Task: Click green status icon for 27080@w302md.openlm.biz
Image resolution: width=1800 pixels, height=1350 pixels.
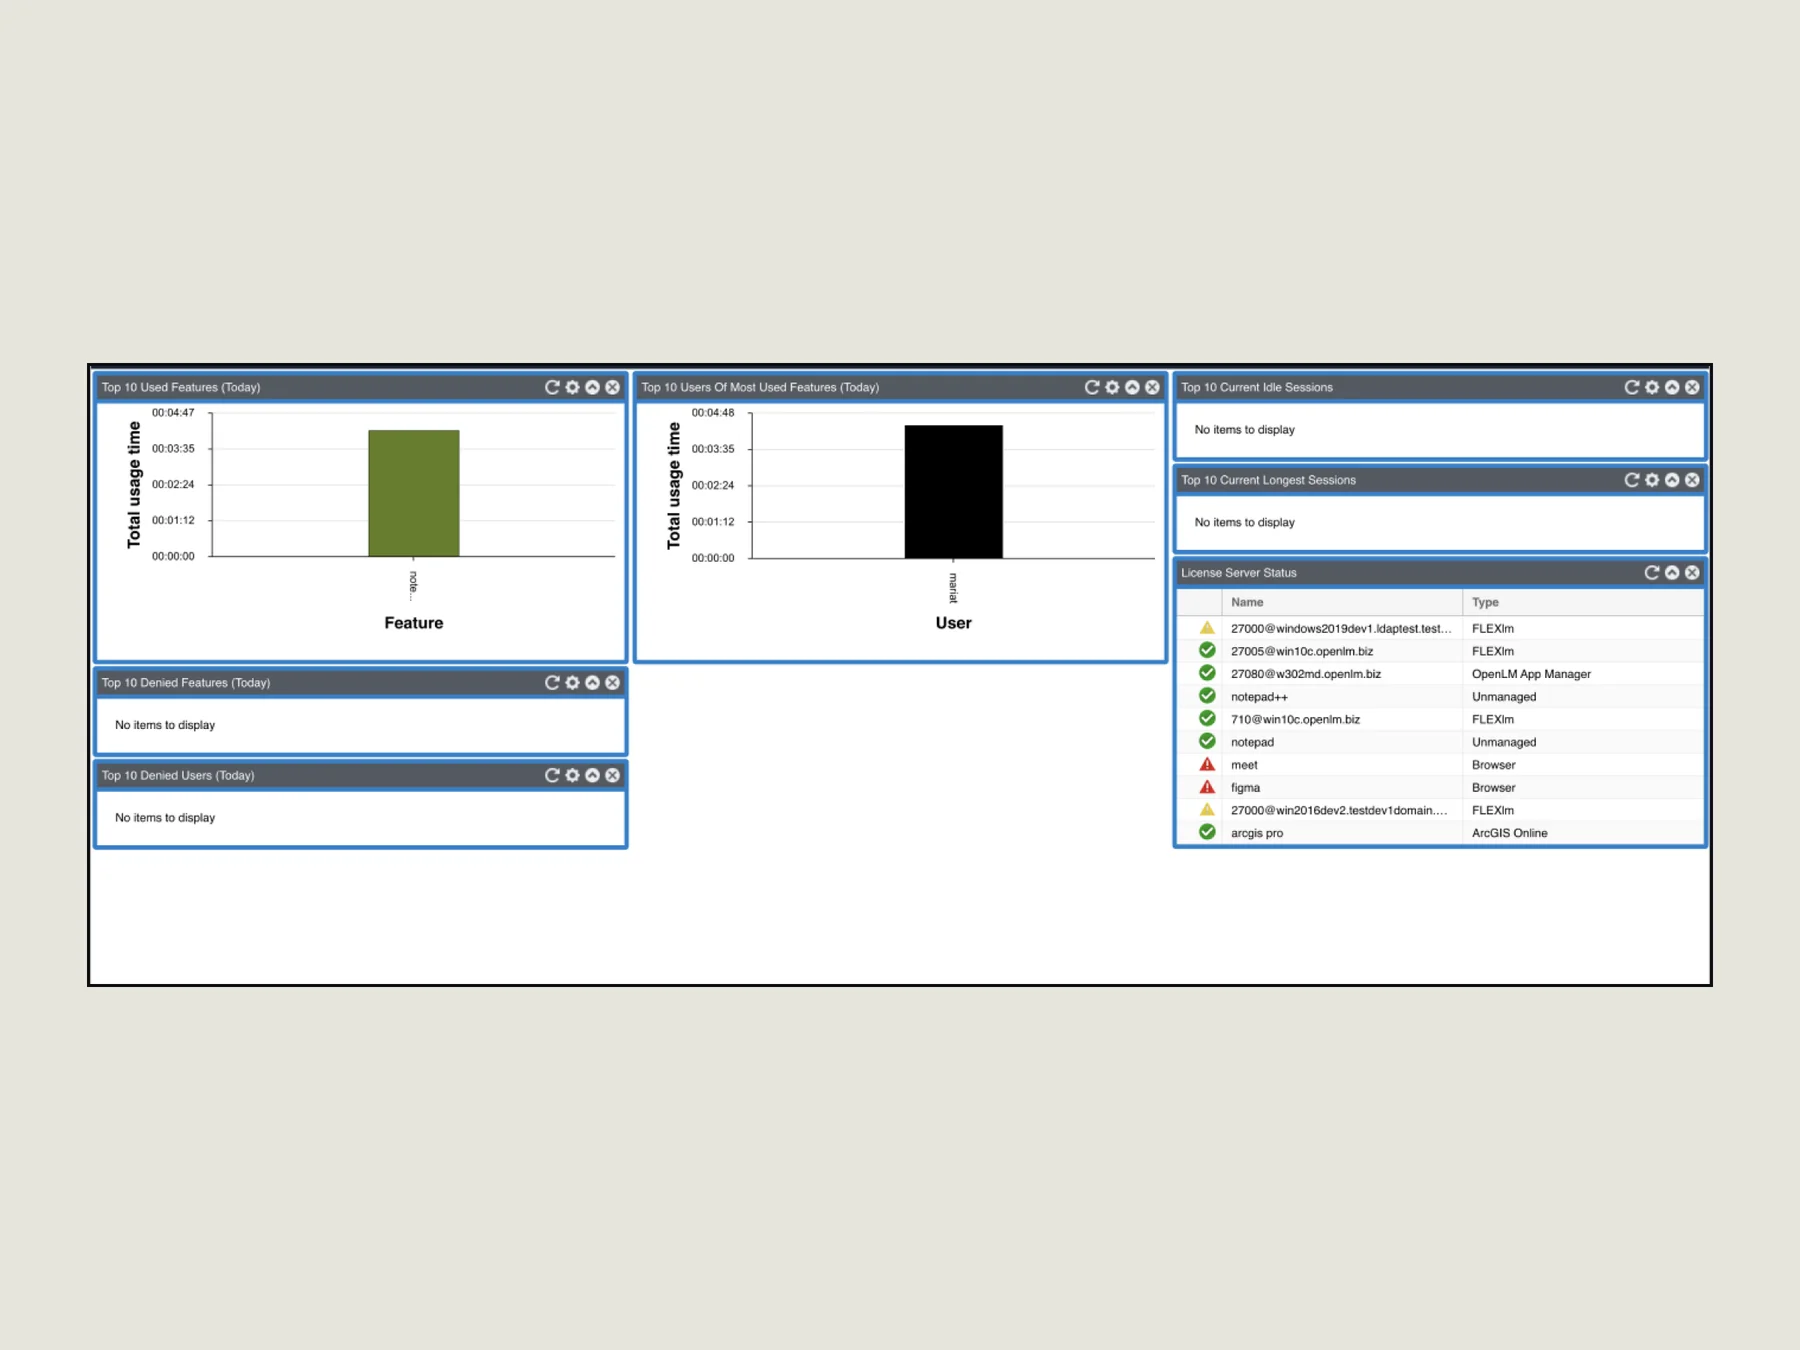Action: click(x=1207, y=673)
